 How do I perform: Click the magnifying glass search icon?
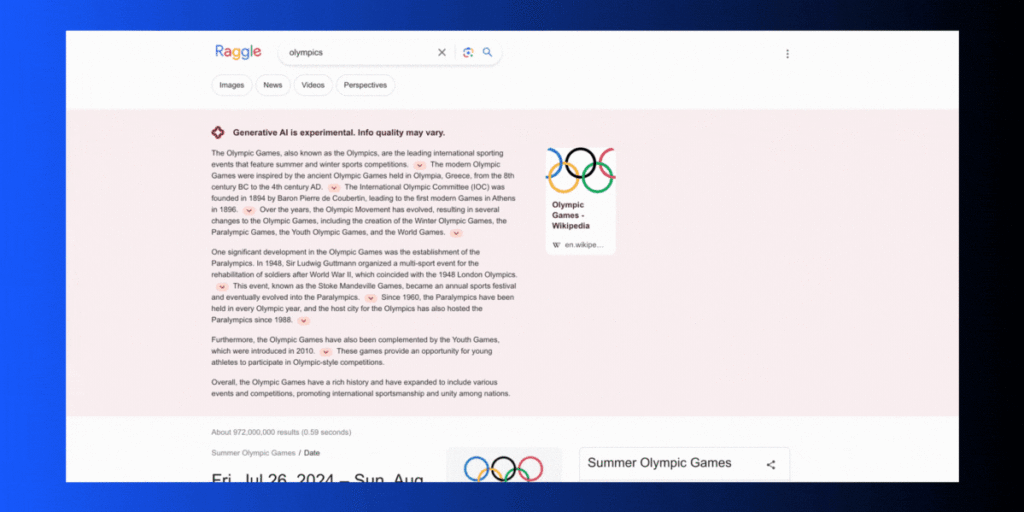click(x=488, y=52)
